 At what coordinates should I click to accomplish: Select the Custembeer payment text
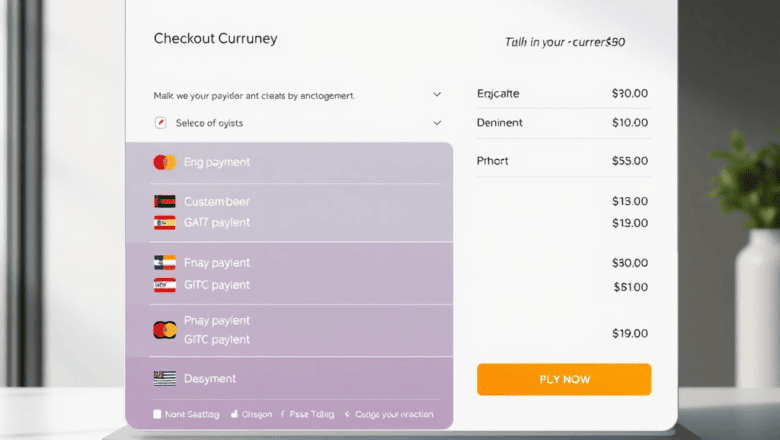216,201
